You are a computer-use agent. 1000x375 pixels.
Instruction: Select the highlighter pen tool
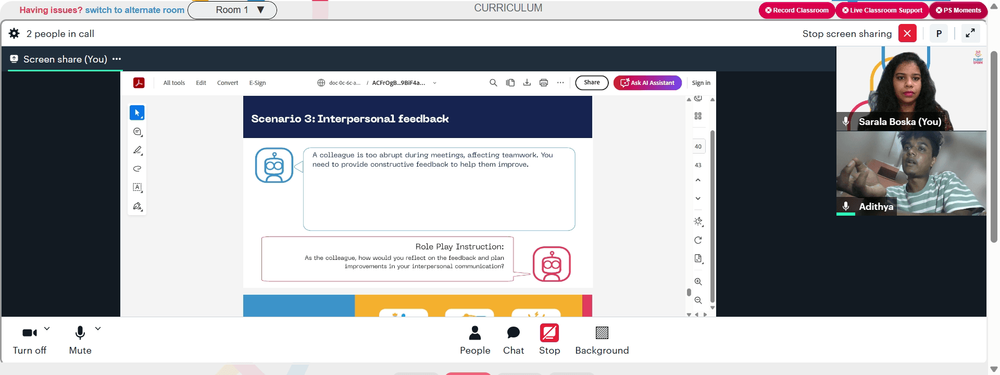coord(136,151)
